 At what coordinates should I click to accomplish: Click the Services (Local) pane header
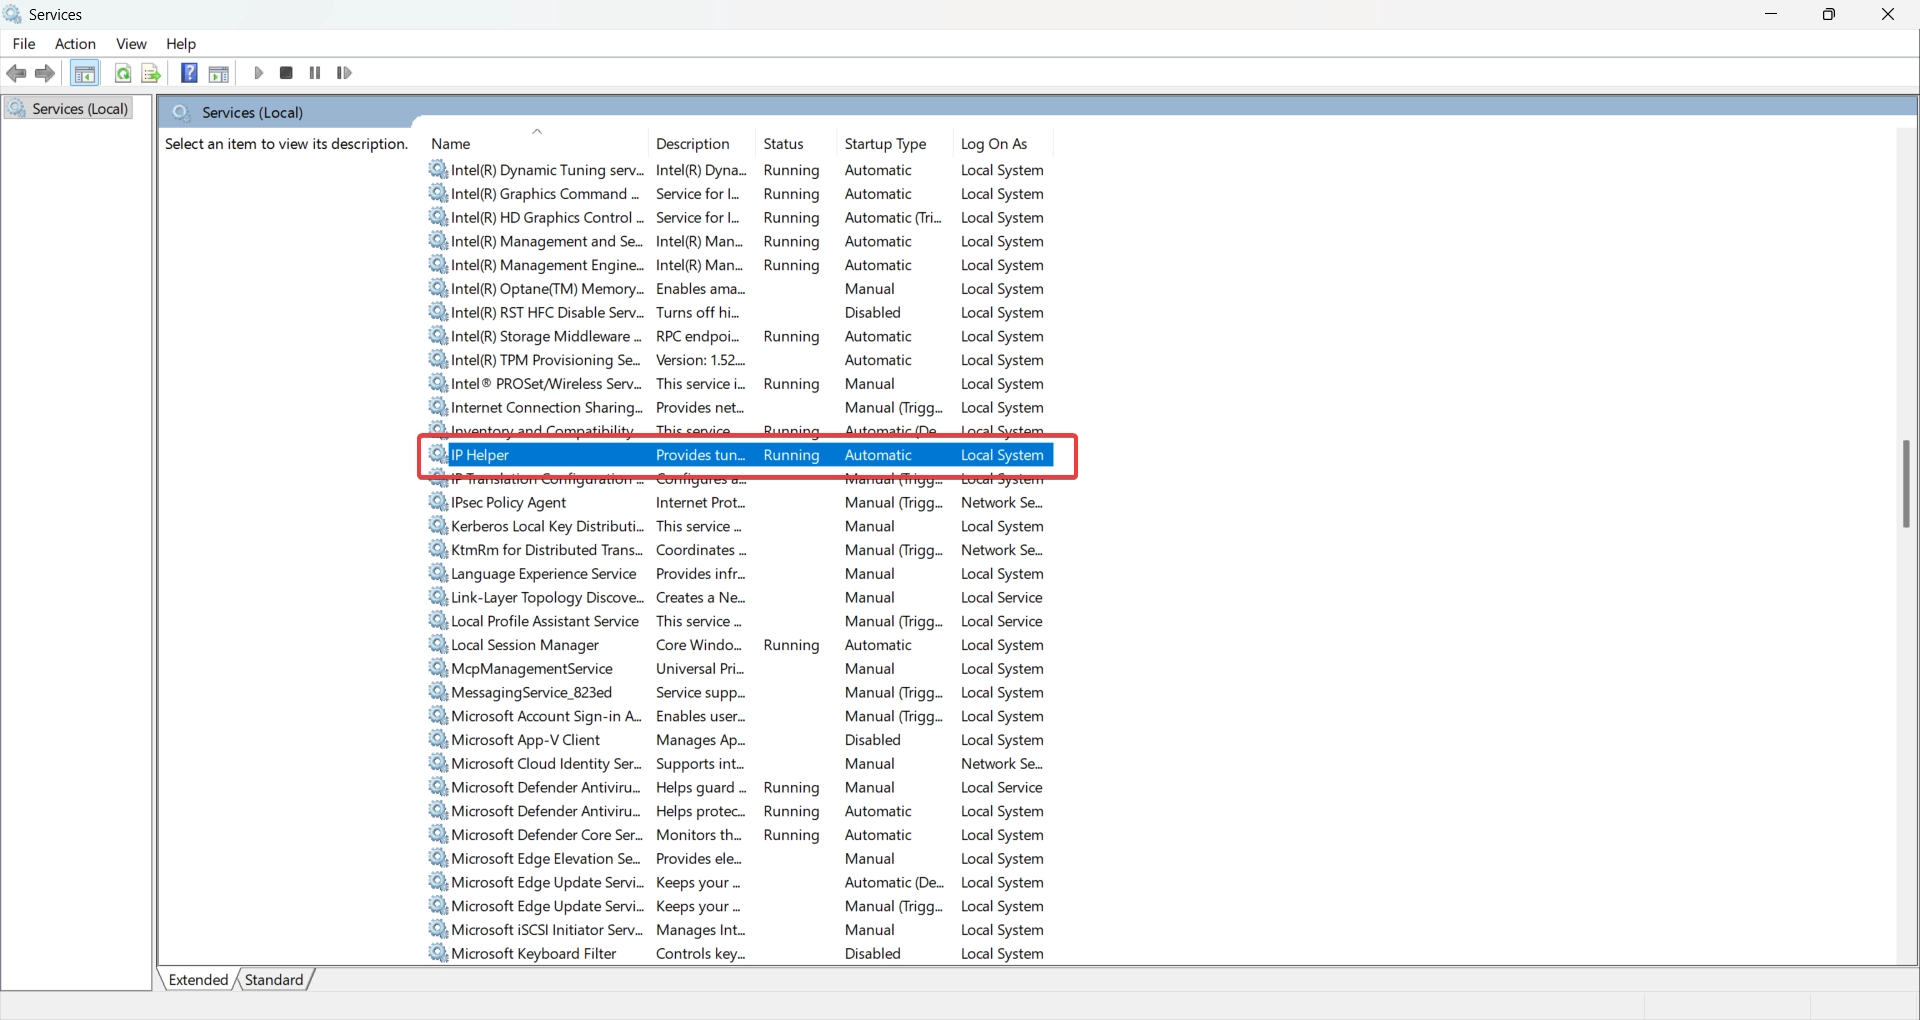coord(1038,112)
